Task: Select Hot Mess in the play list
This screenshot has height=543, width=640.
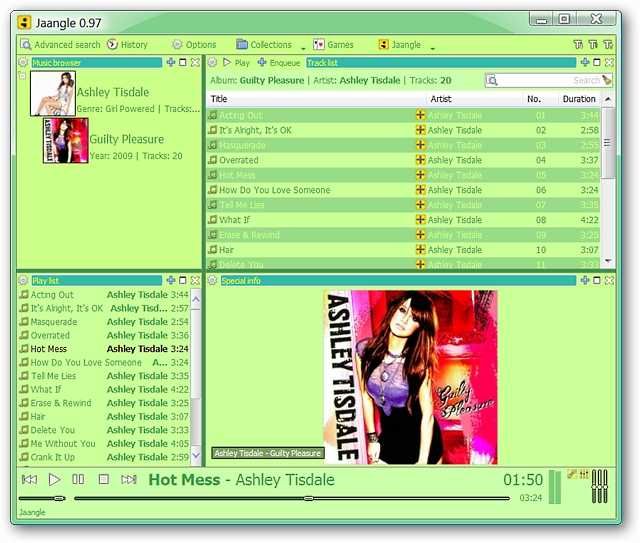Action: [x=104, y=349]
